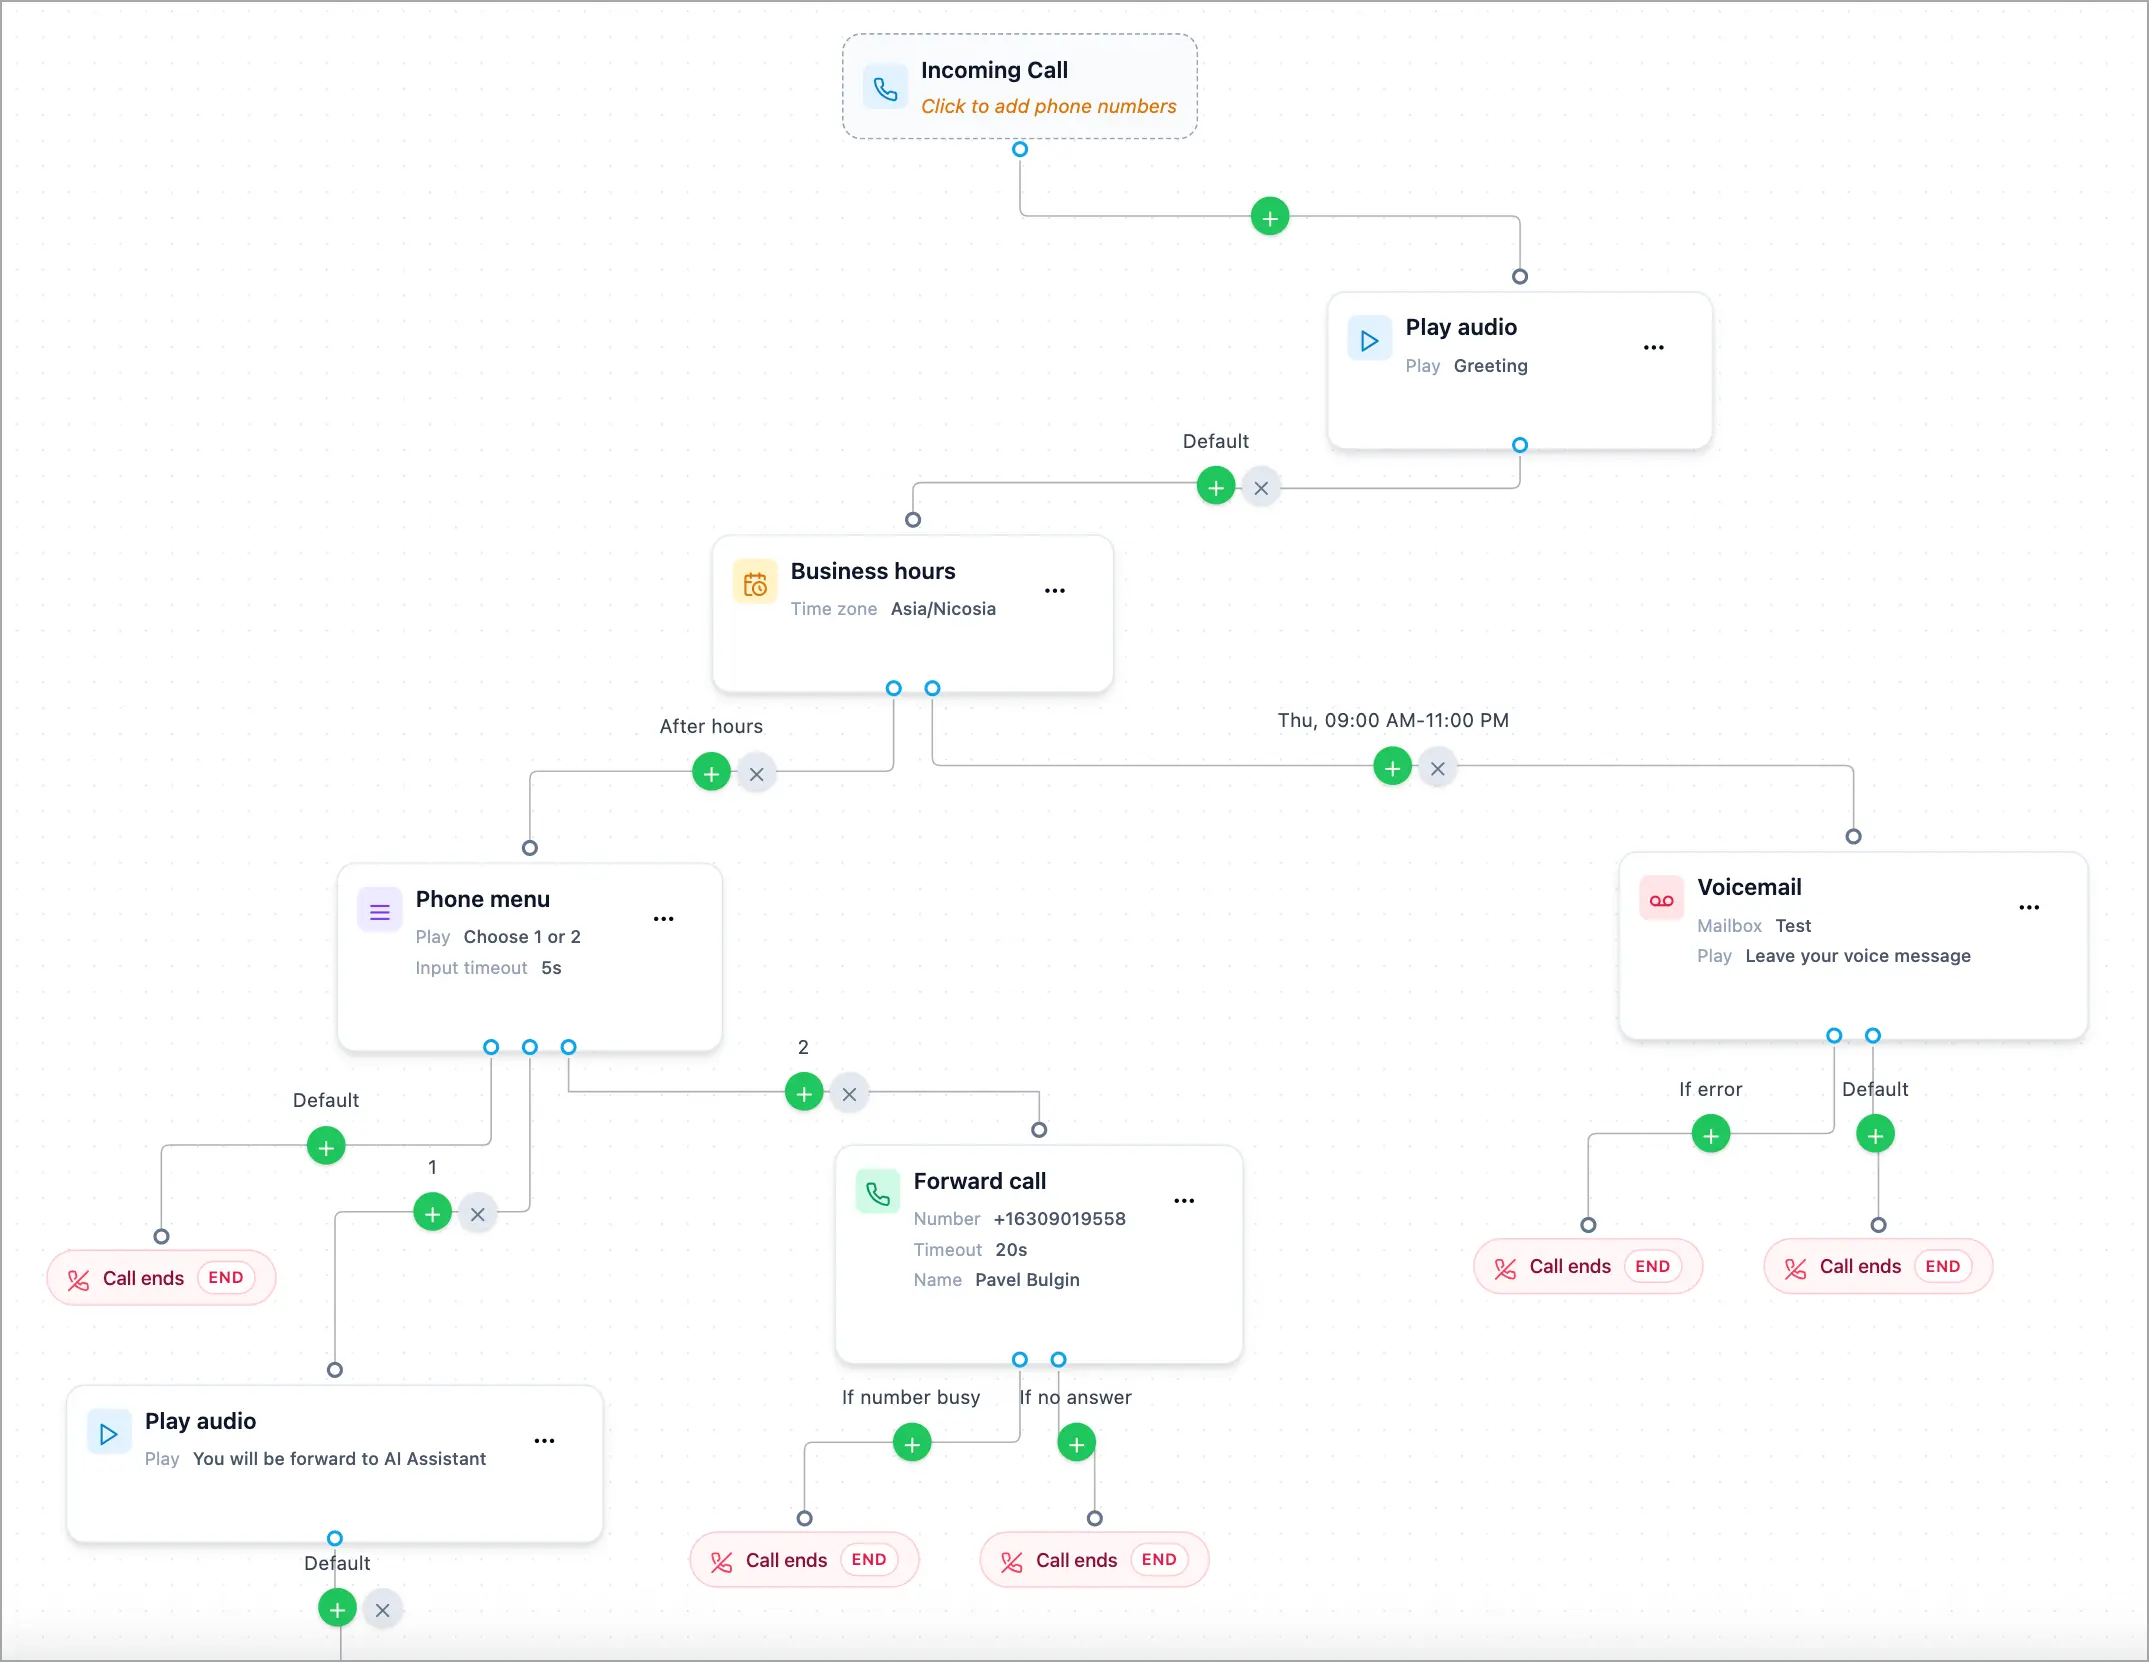Open Business hours node options menu
Image resolution: width=2149 pixels, height=1662 pixels.
coord(1055,591)
